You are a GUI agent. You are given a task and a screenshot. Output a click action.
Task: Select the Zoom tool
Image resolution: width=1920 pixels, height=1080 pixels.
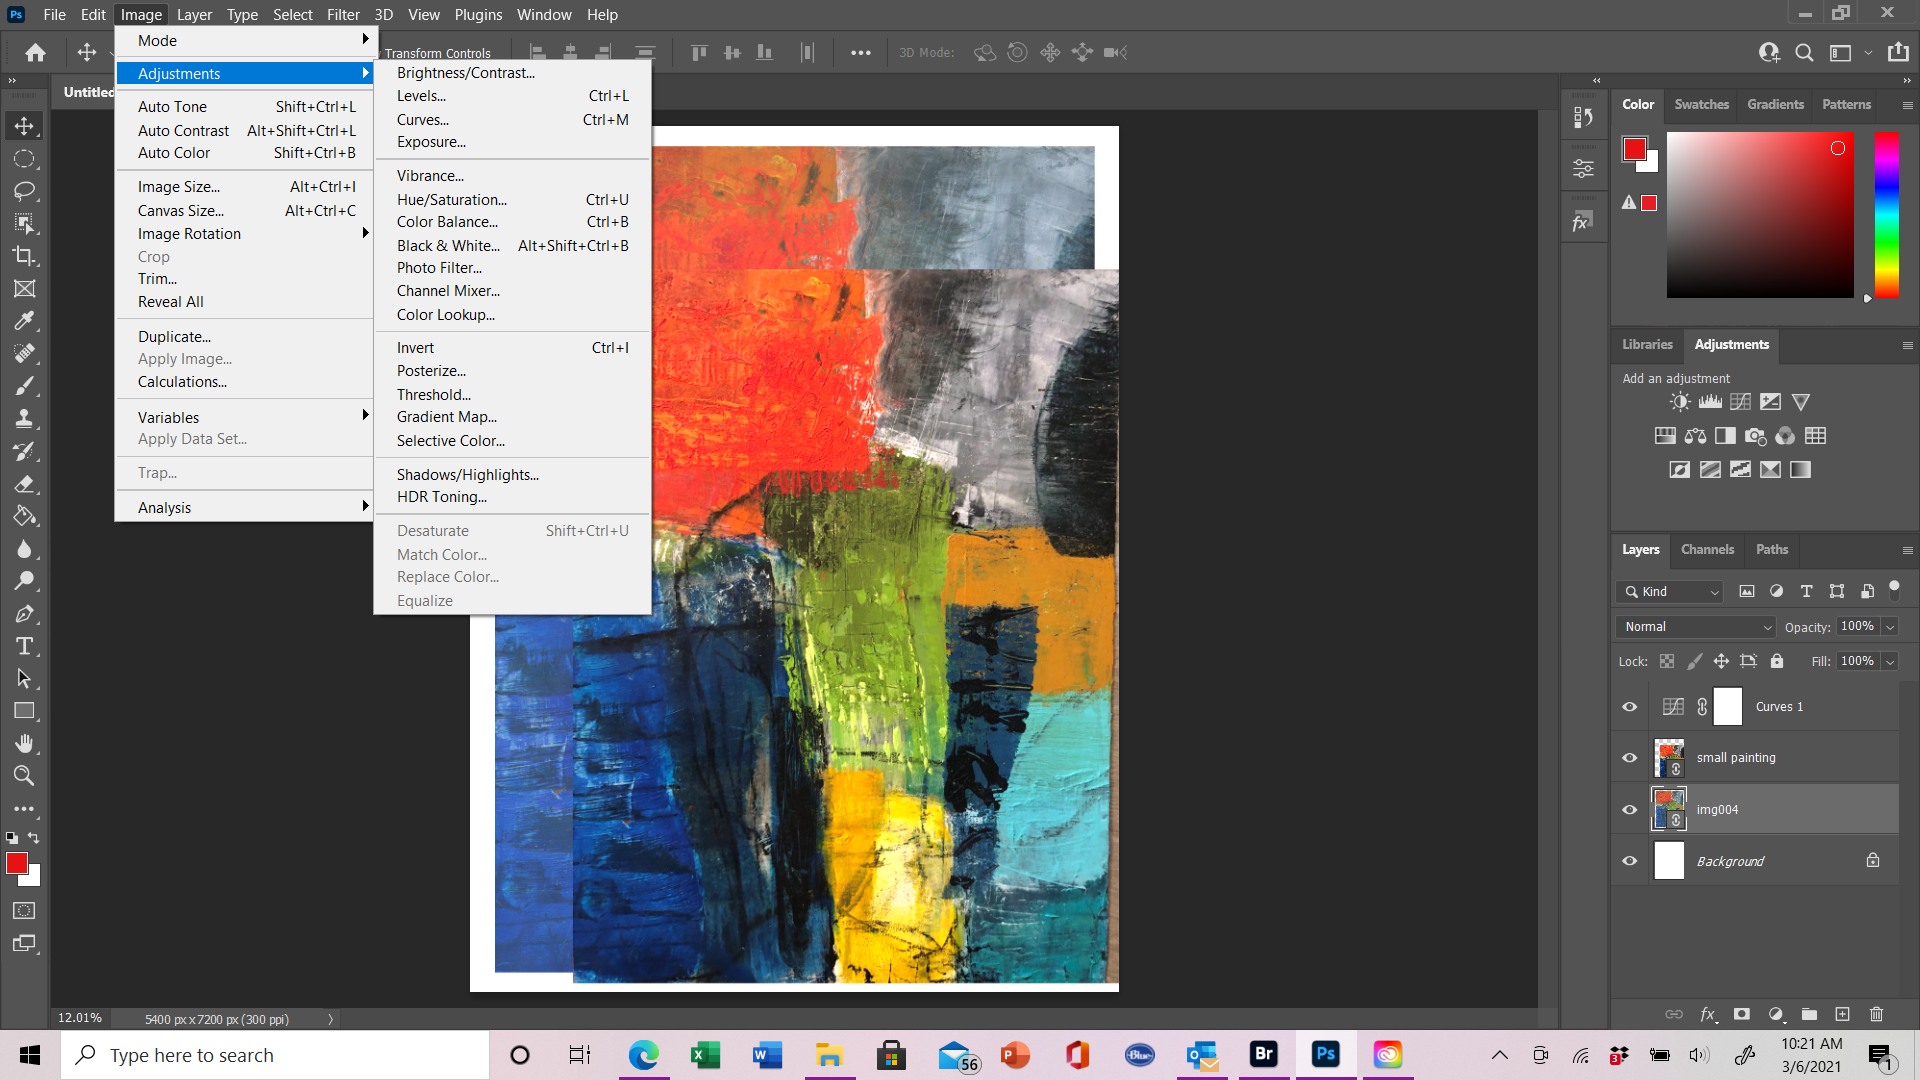tap(25, 775)
